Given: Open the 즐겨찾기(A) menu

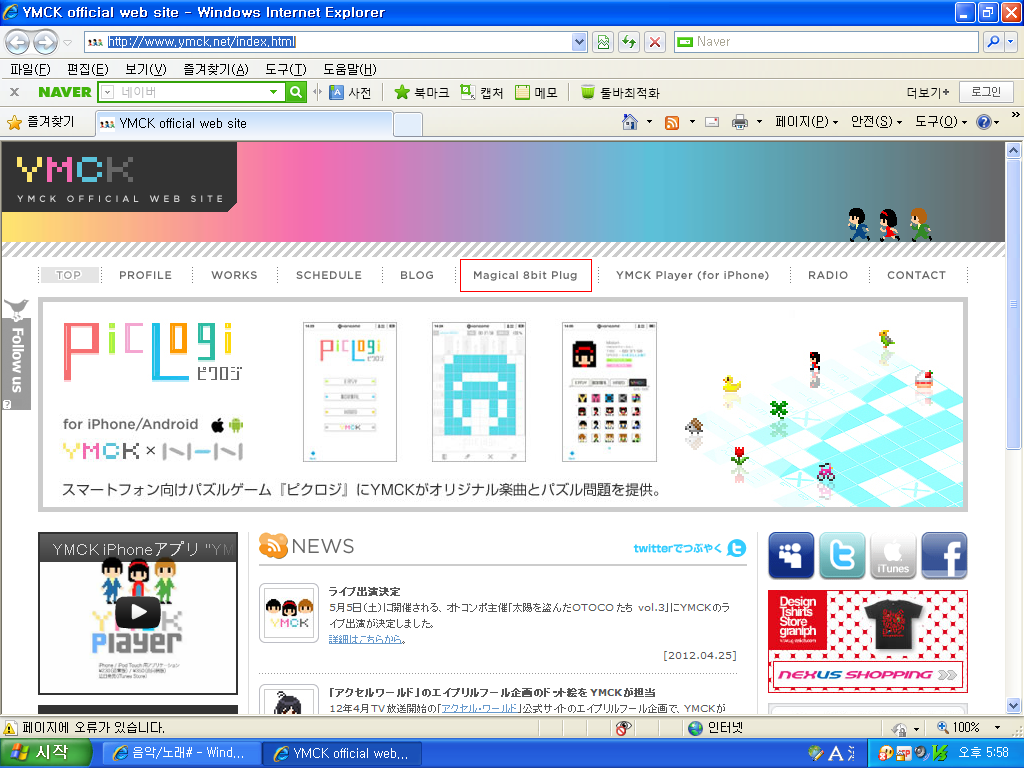Looking at the screenshot, I should point(216,69).
